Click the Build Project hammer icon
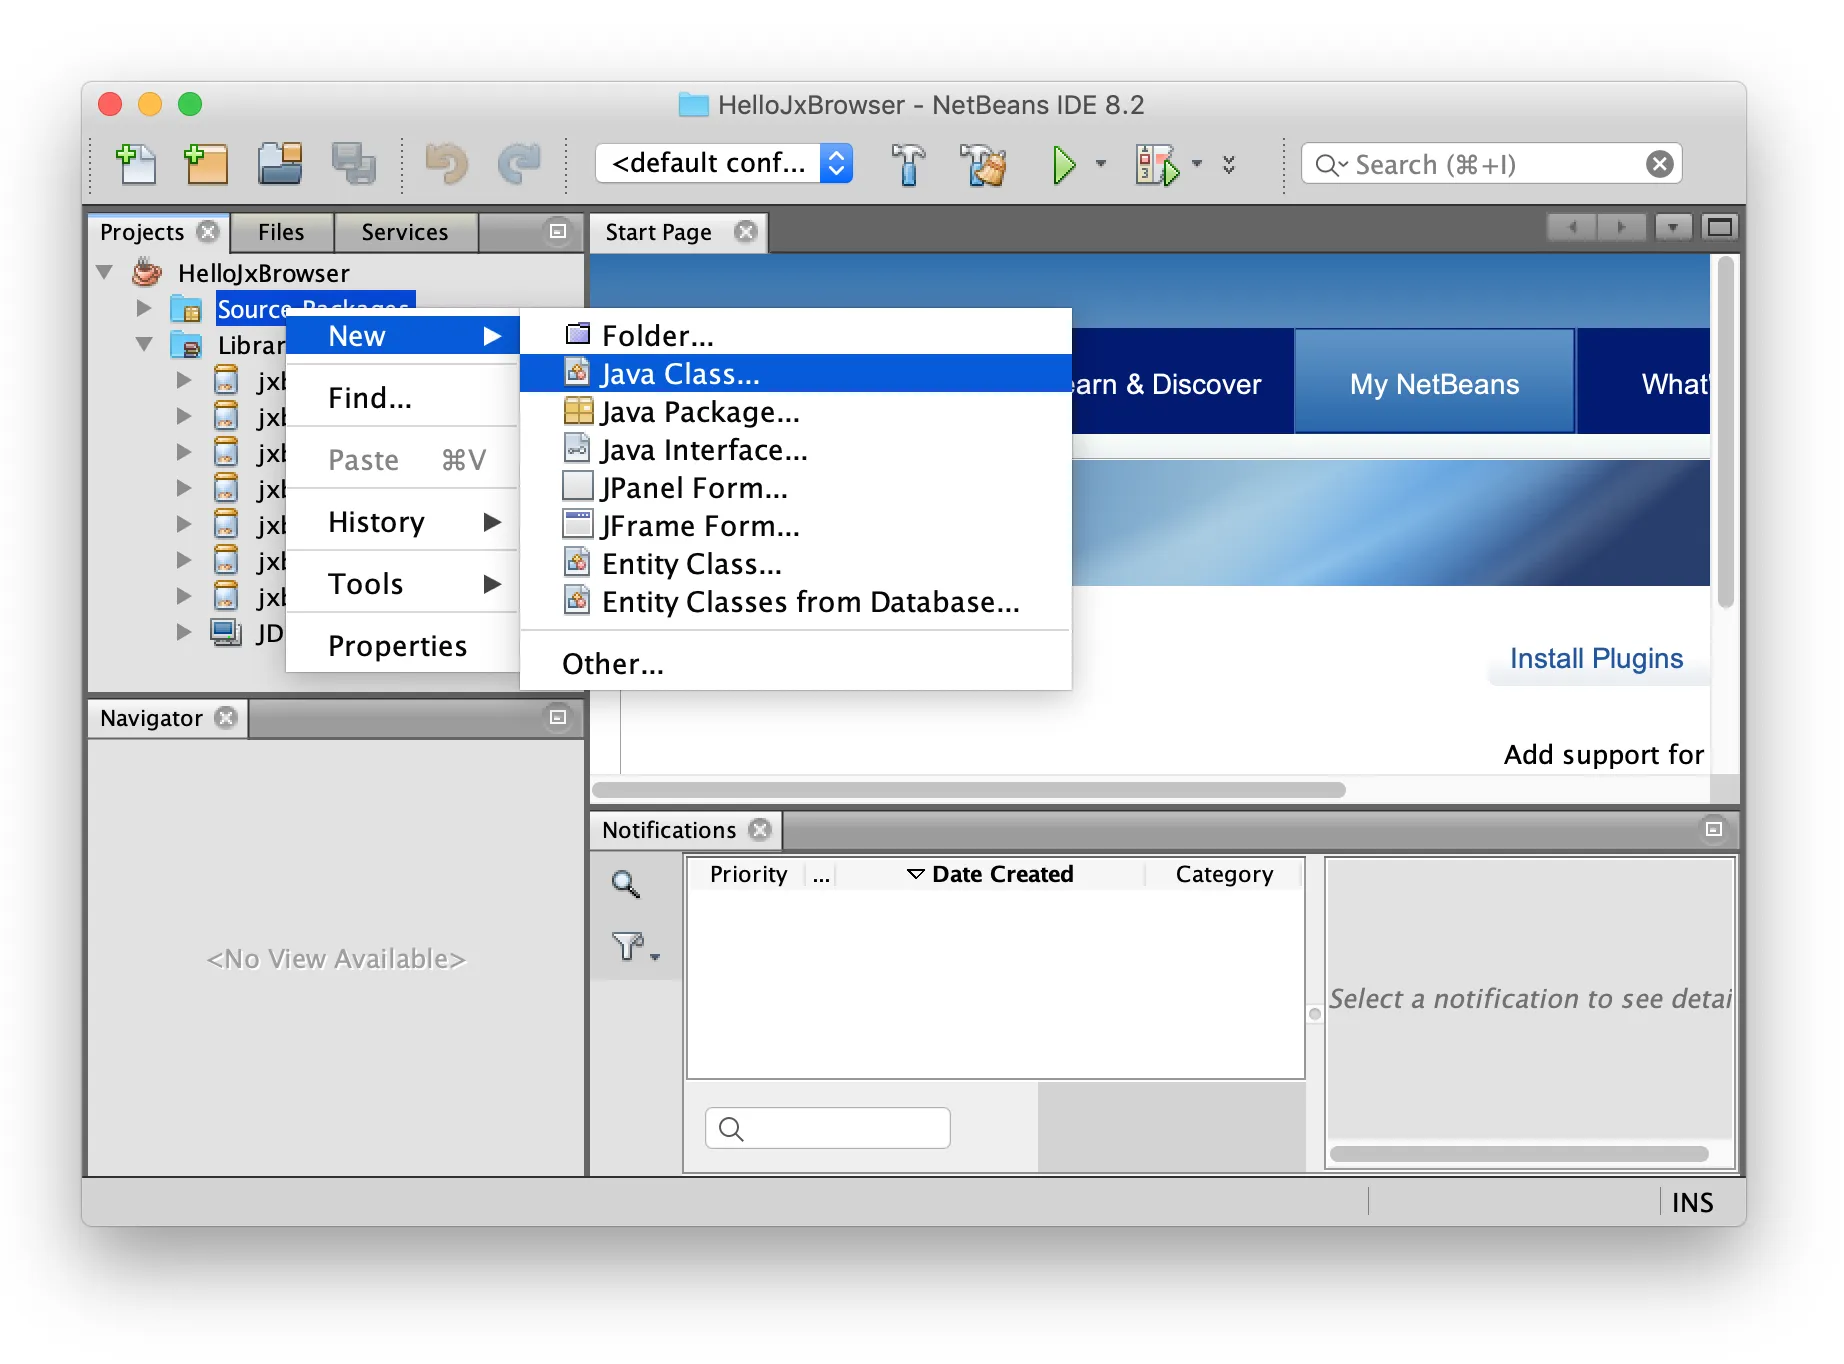Viewport: 1844px width, 1364px height. pyautogui.click(x=908, y=164)
